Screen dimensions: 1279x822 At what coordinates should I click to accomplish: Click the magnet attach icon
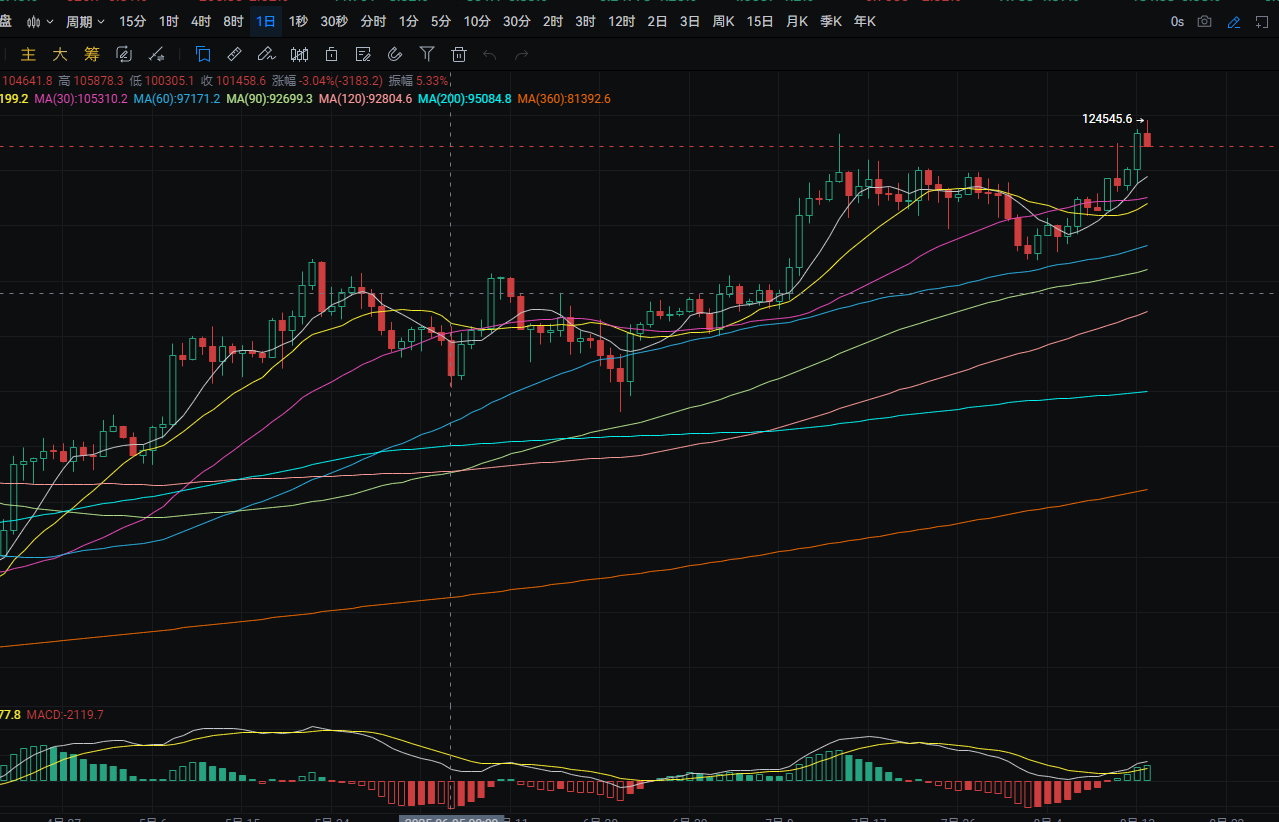[x=395, y=54]
